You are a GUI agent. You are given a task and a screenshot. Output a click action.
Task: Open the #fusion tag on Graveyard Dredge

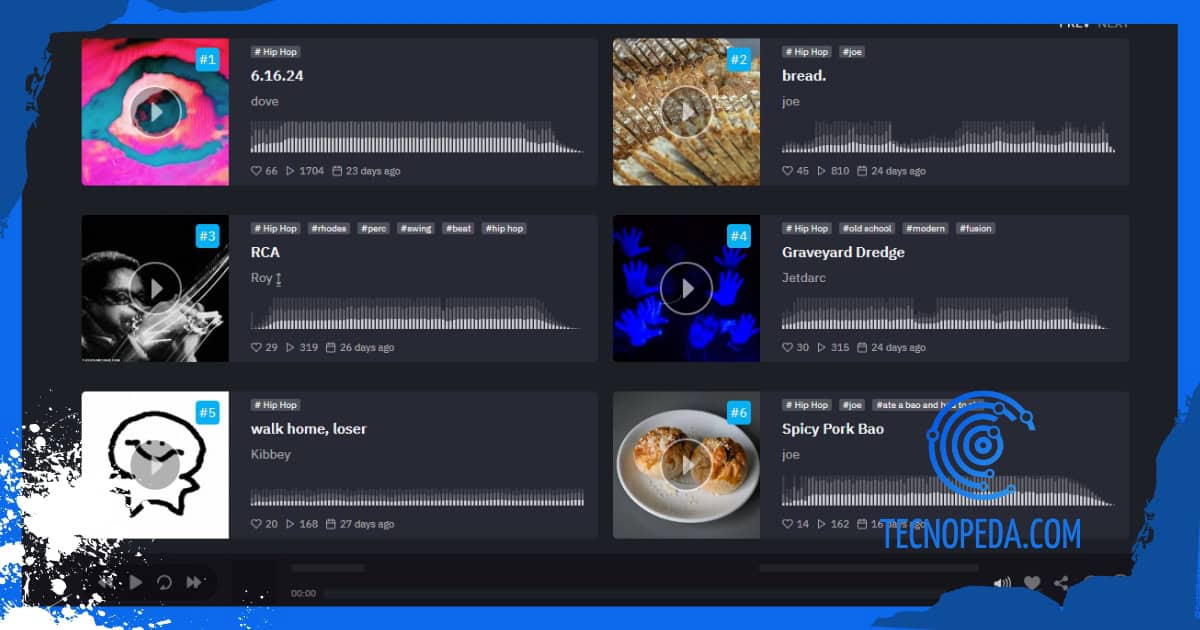pyautogui.click(x=976, y=228)
